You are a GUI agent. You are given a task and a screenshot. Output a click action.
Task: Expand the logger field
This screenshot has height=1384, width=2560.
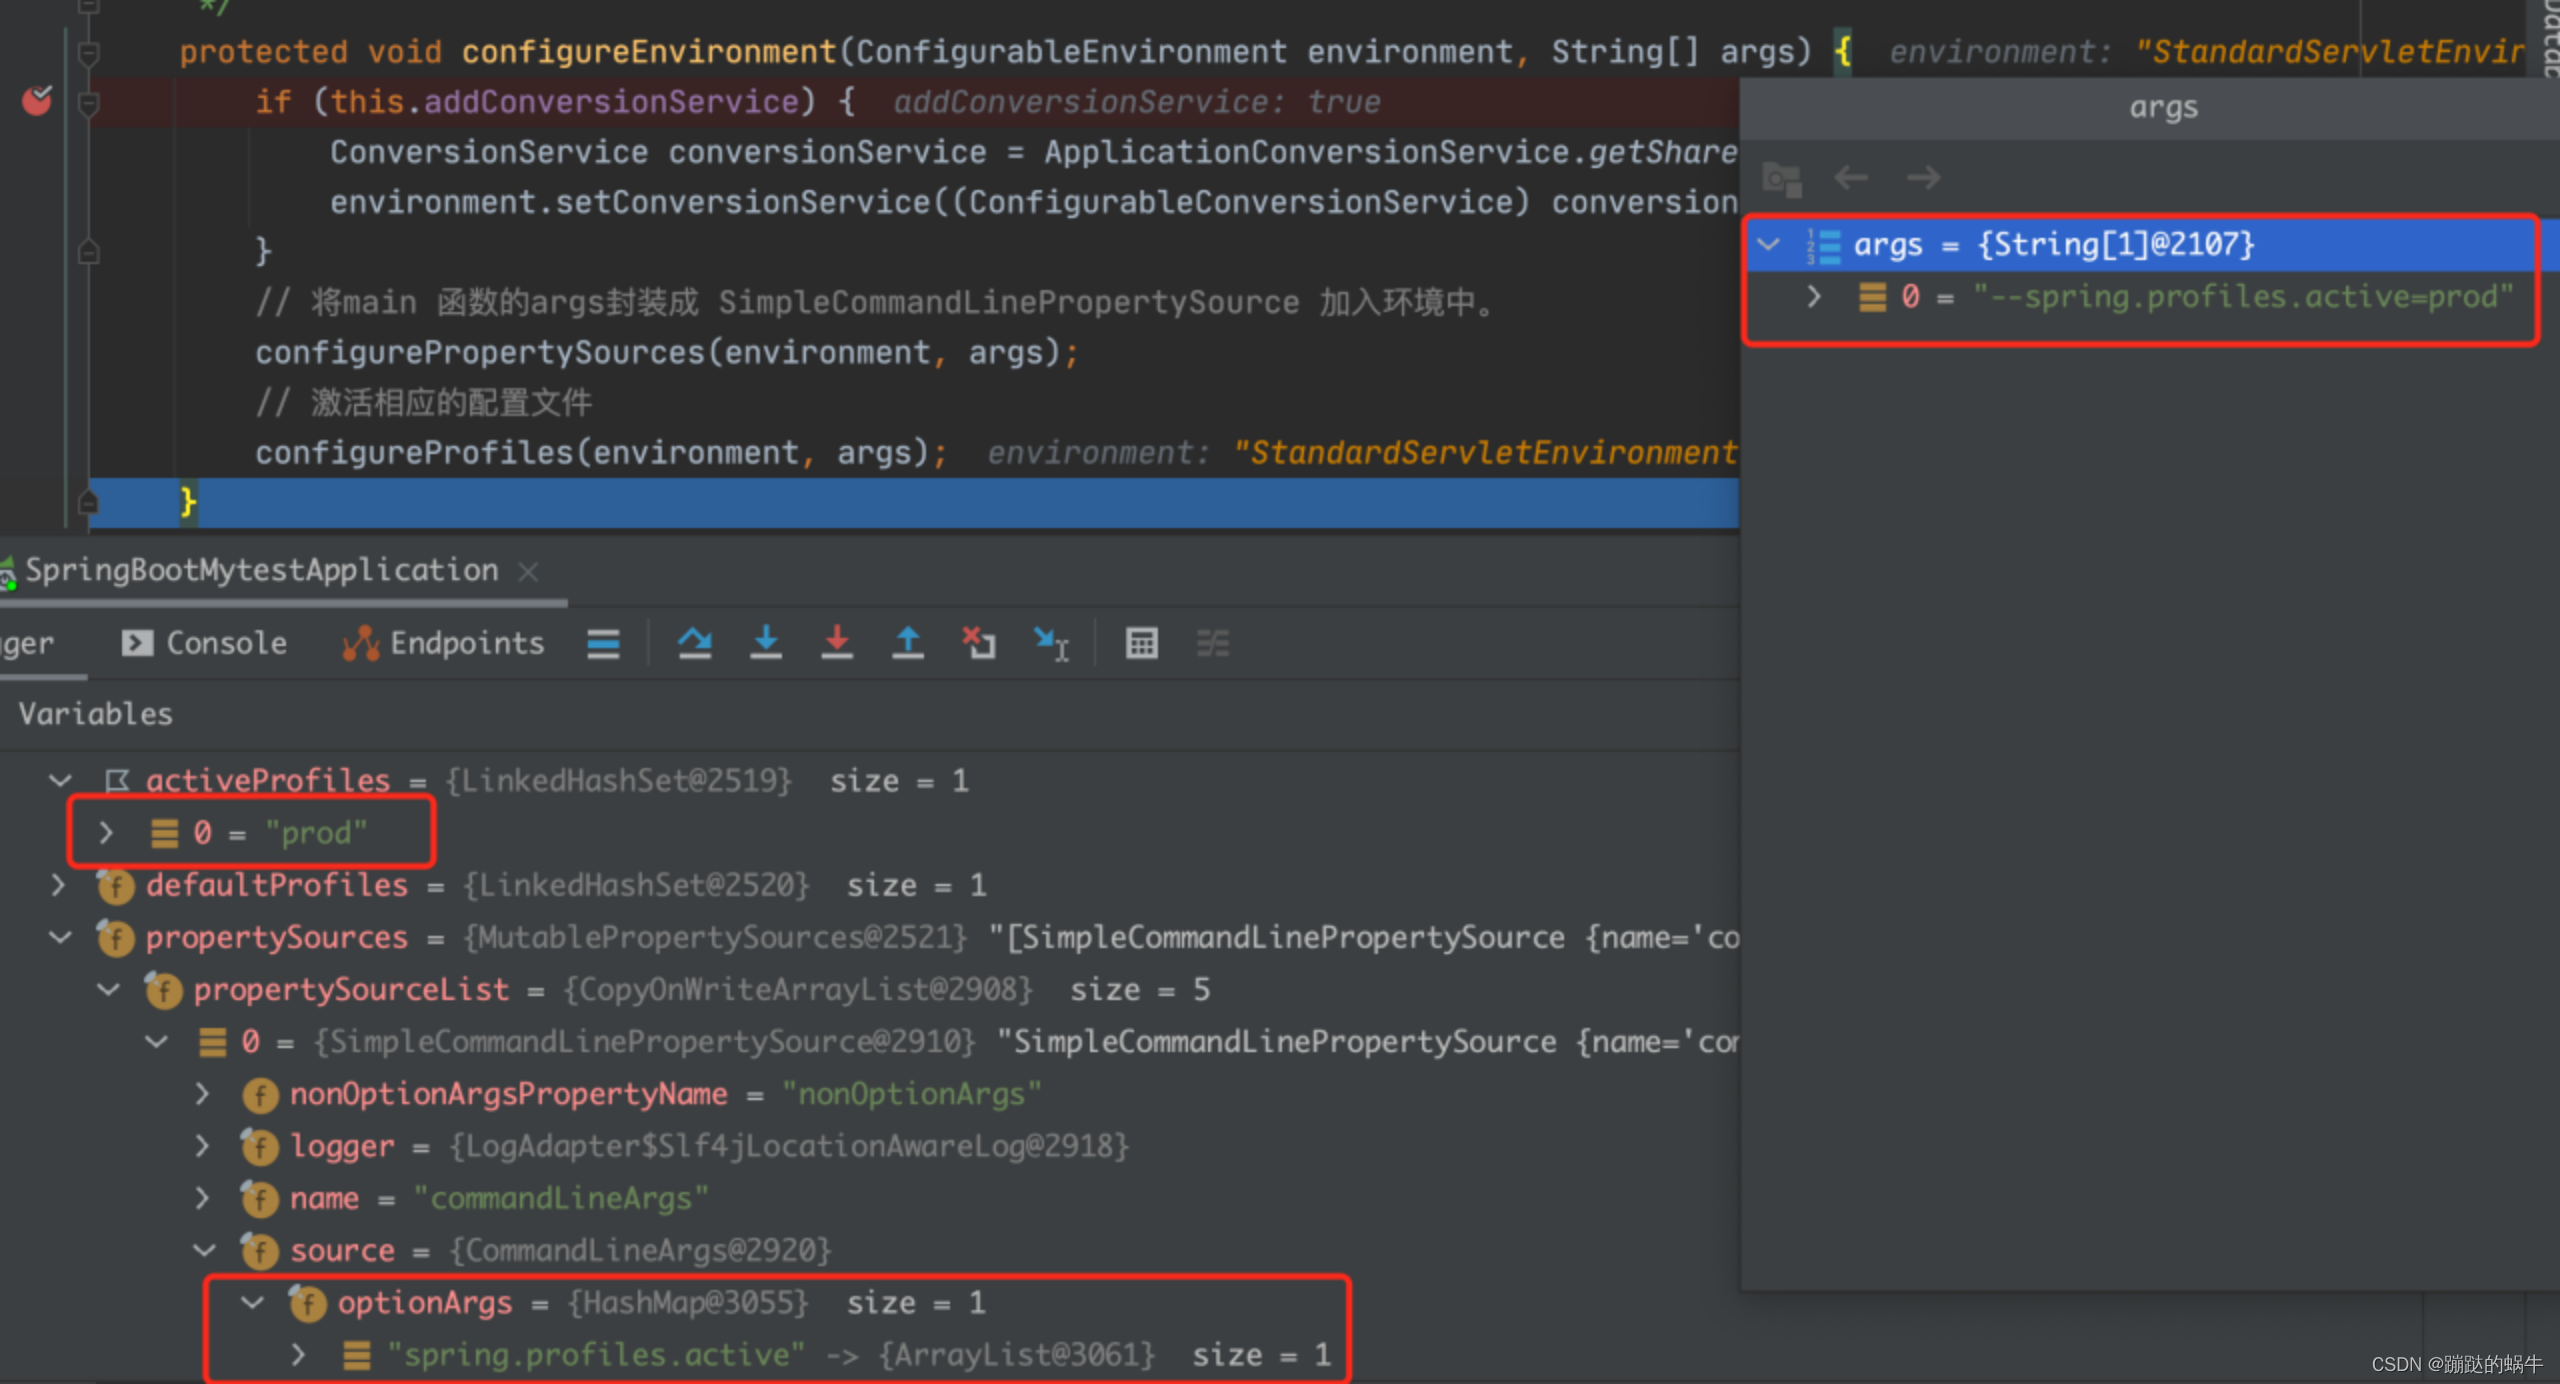click(202, 1146)
